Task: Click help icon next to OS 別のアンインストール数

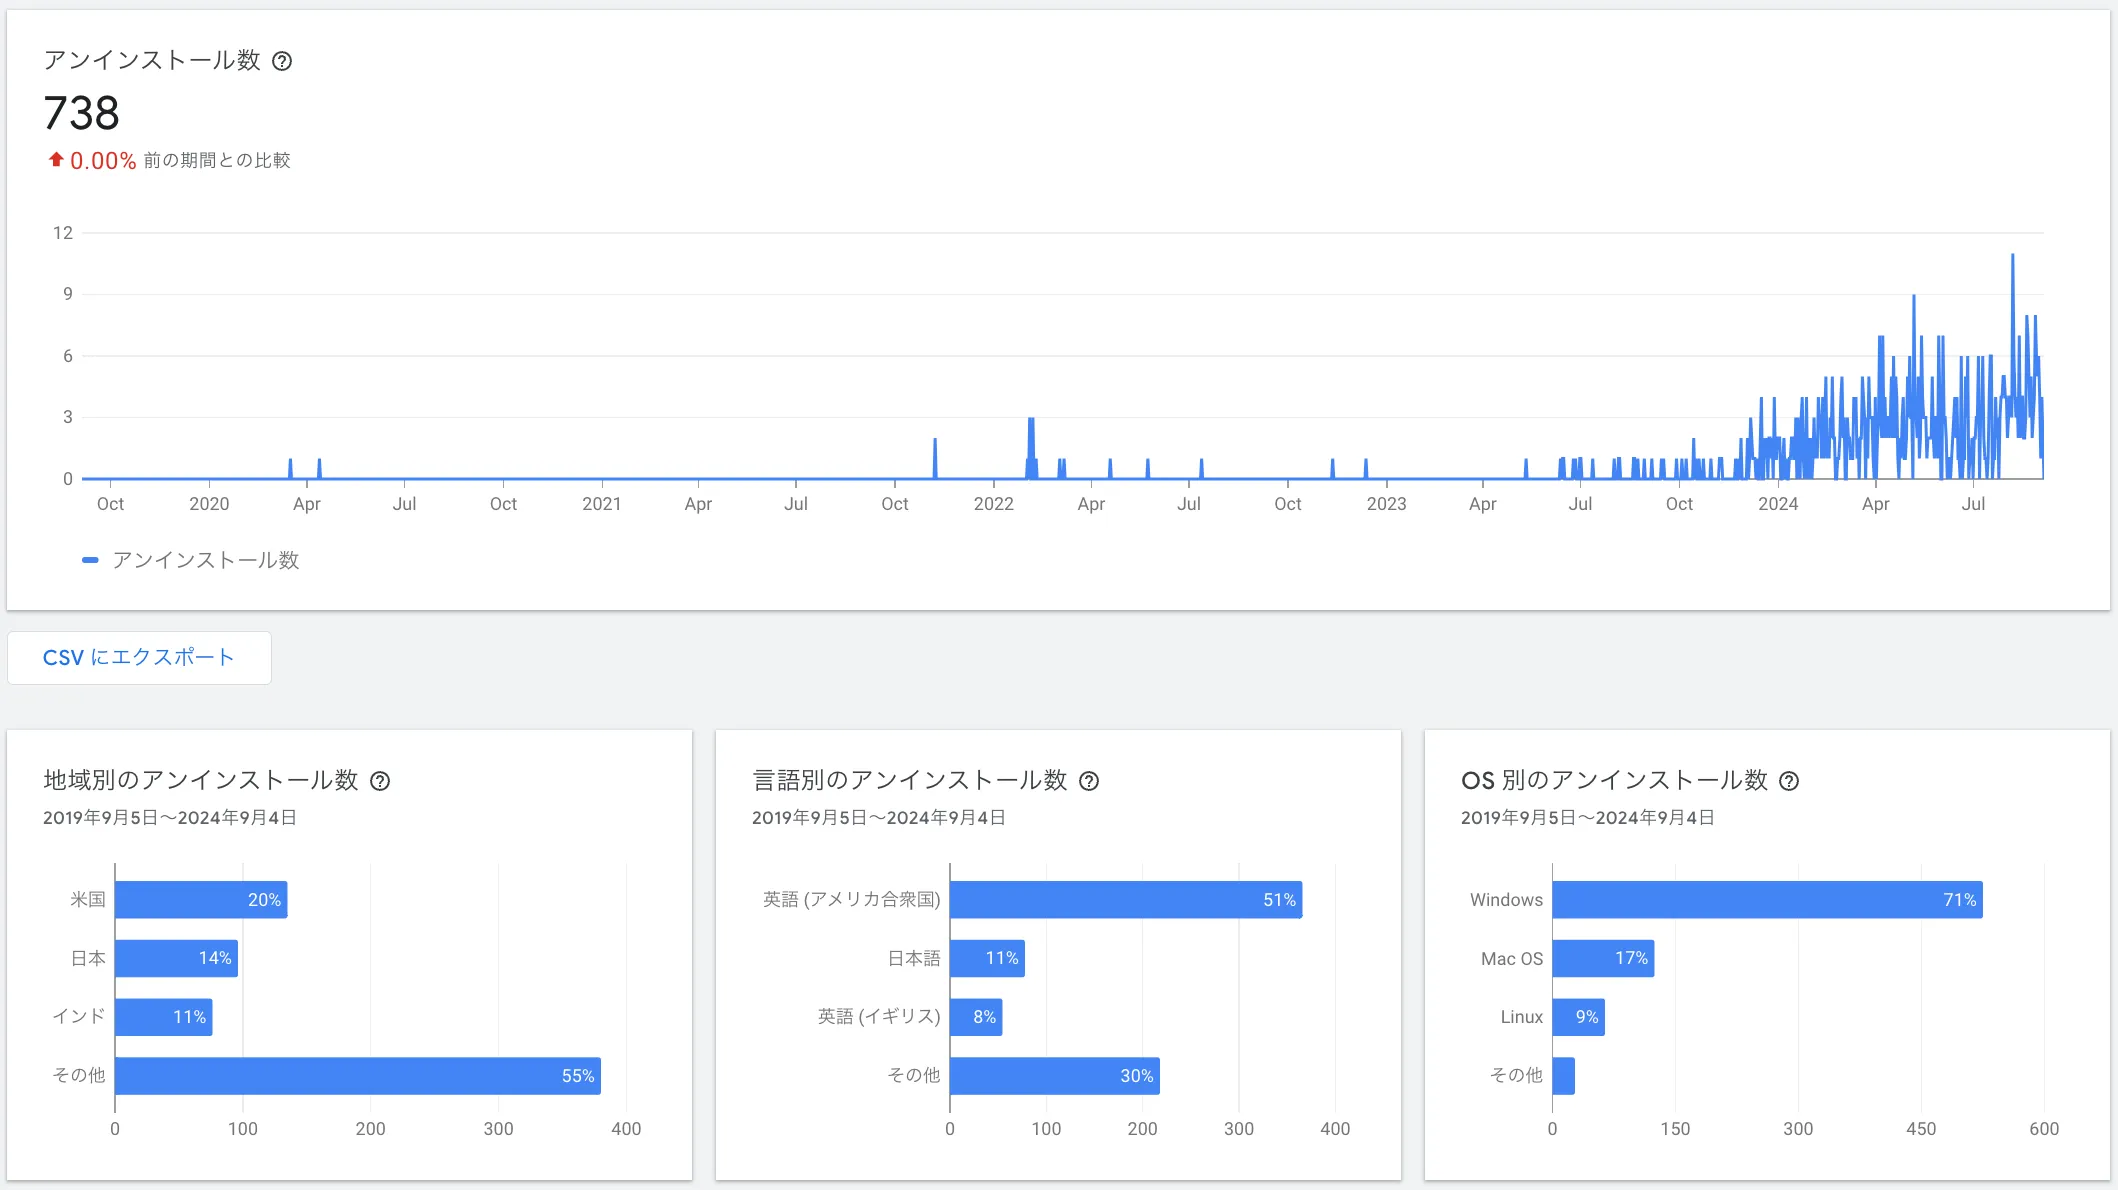Action: (x=1789, y=781)
